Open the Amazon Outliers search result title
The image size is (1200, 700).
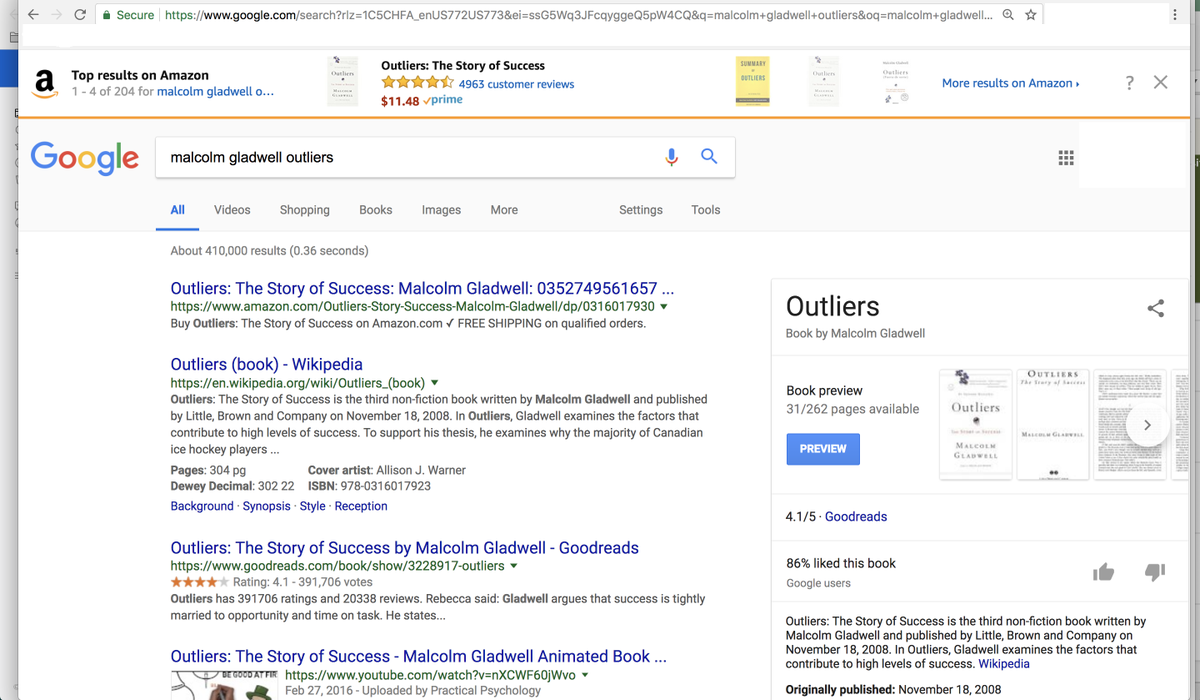pyautogui.click(x=422, y=289)
